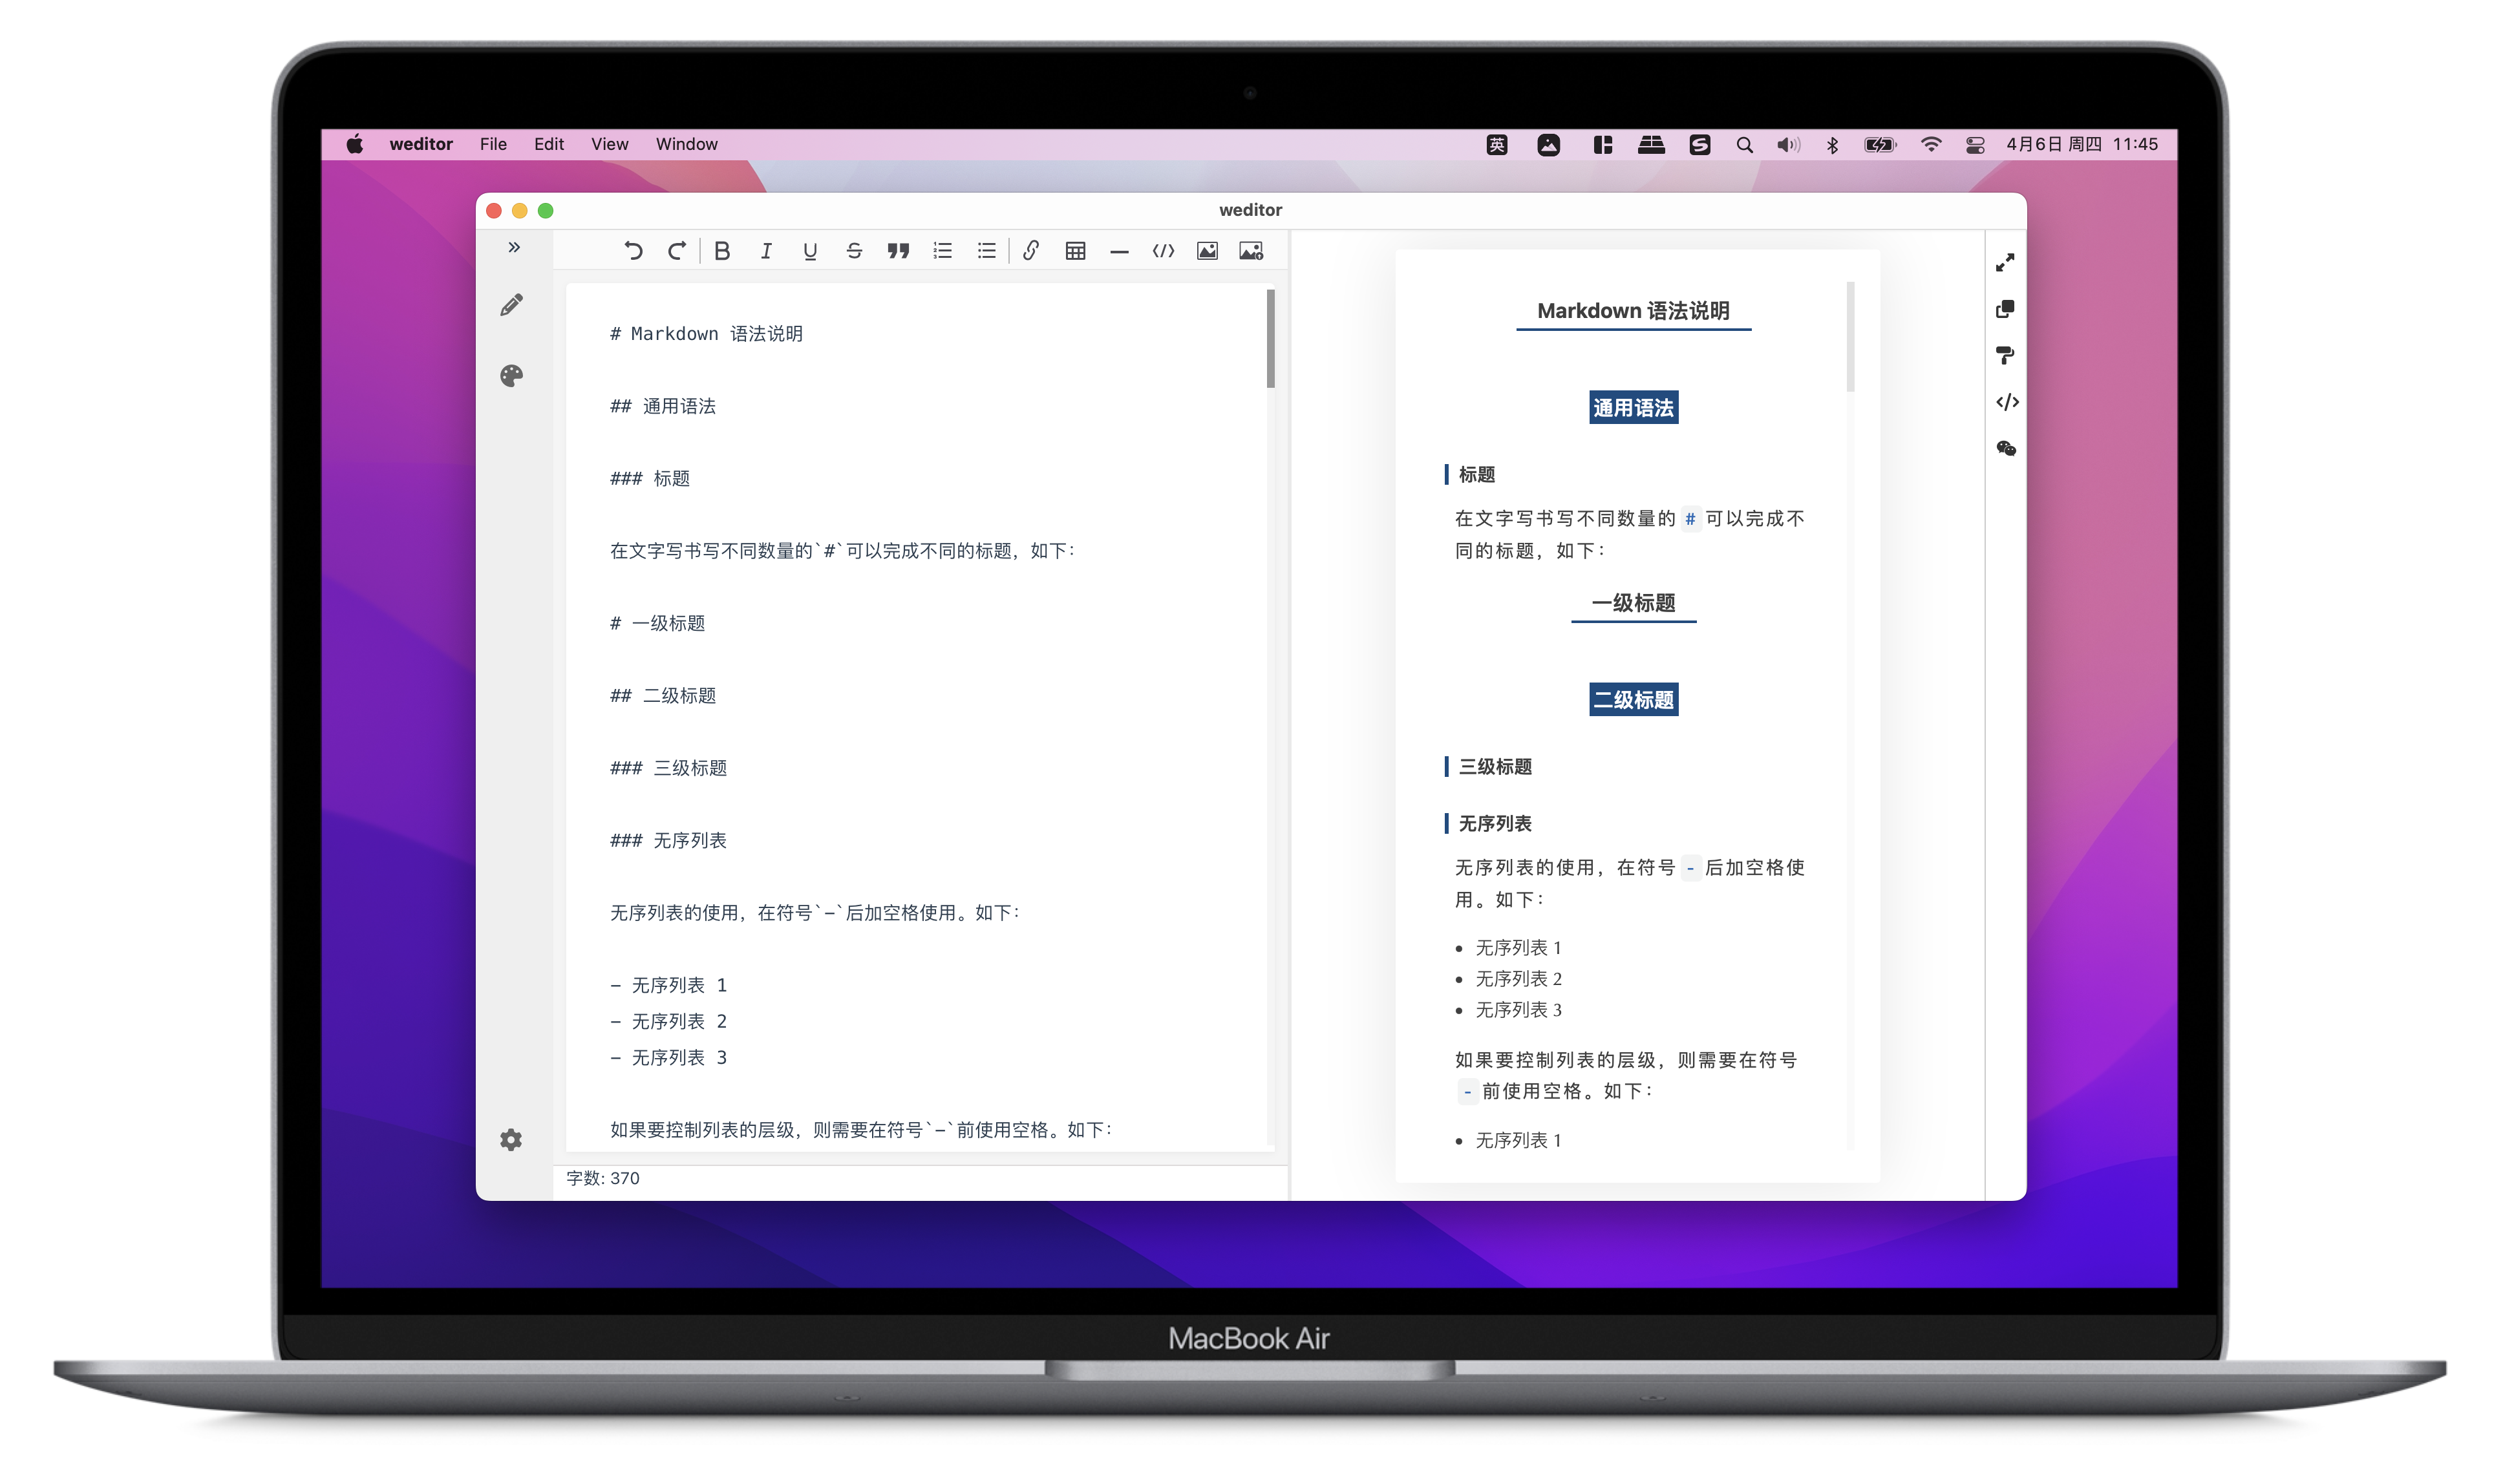Open the Edit menu

549,144
